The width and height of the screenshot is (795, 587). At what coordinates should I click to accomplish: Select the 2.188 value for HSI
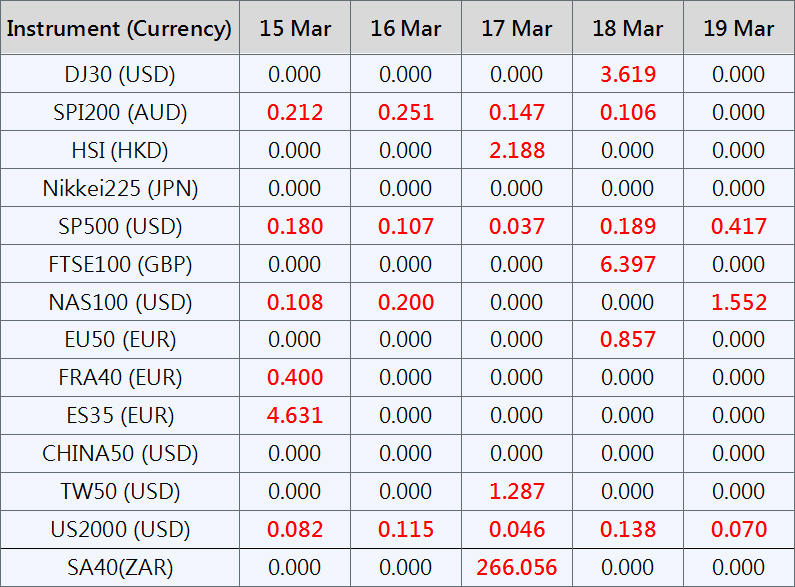coord(517,151)
